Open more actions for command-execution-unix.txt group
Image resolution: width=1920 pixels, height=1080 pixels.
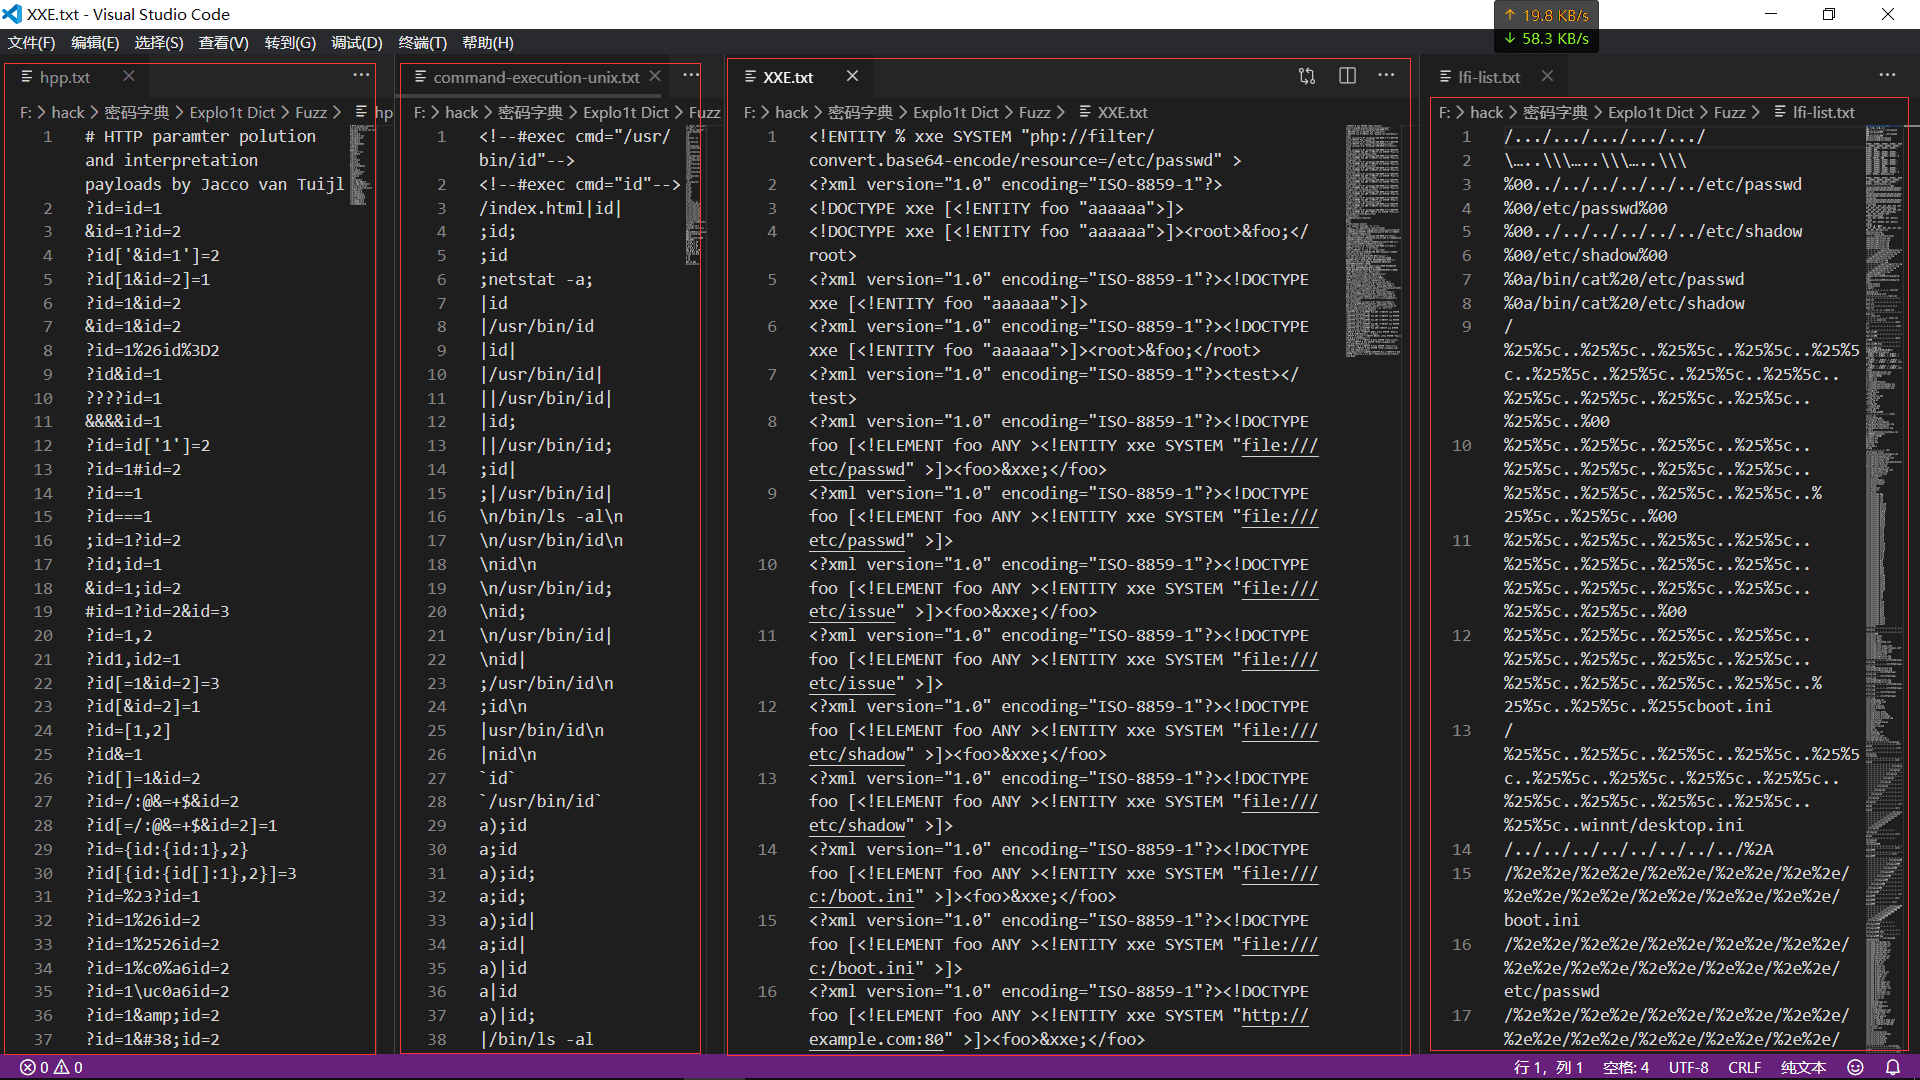click(691, 76)
